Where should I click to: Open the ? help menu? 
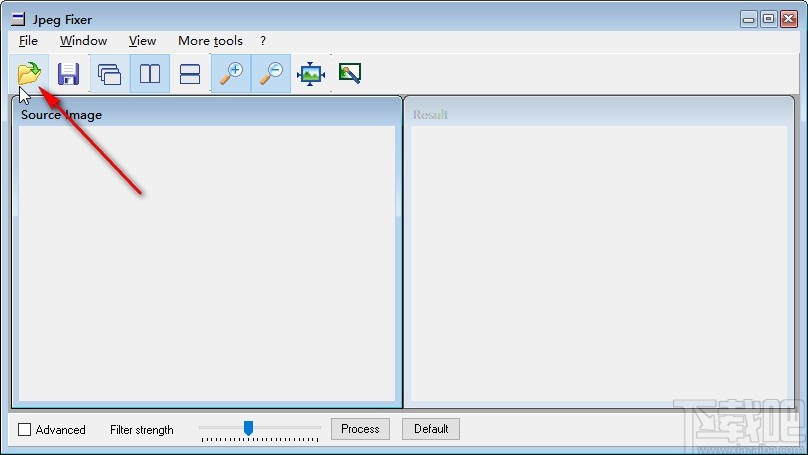pyautogui.click(x=263, y=41)
